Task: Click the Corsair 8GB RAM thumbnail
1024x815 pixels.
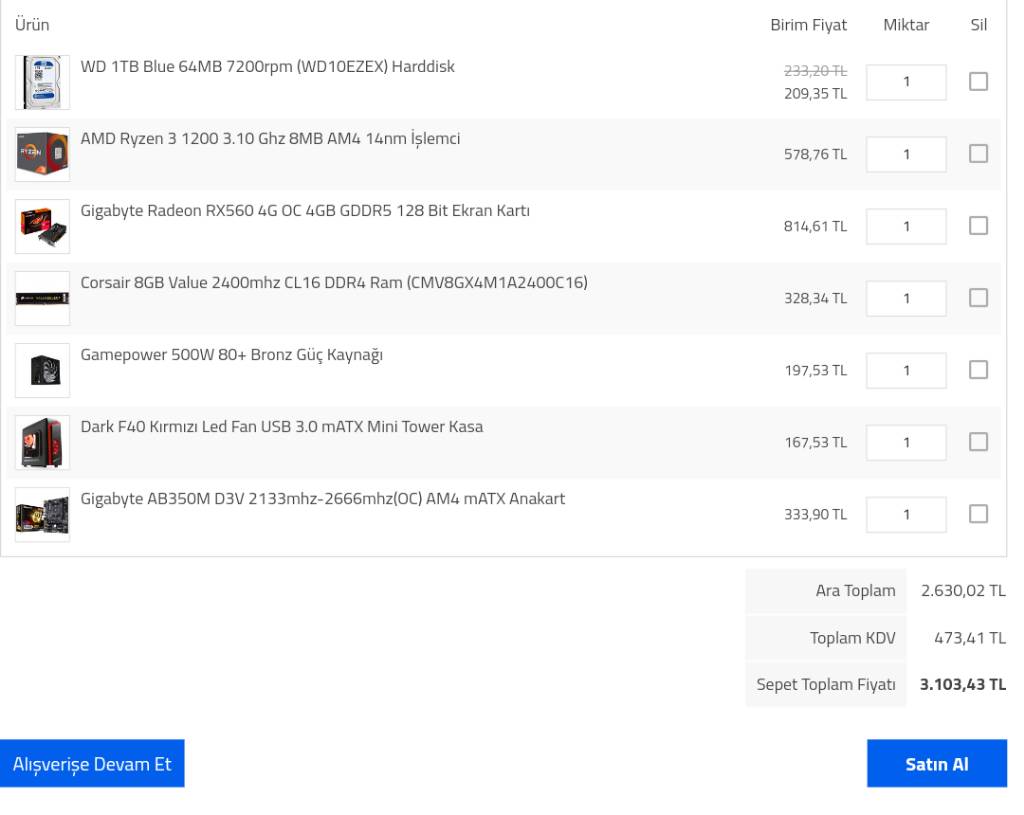Action: [42, 298]
